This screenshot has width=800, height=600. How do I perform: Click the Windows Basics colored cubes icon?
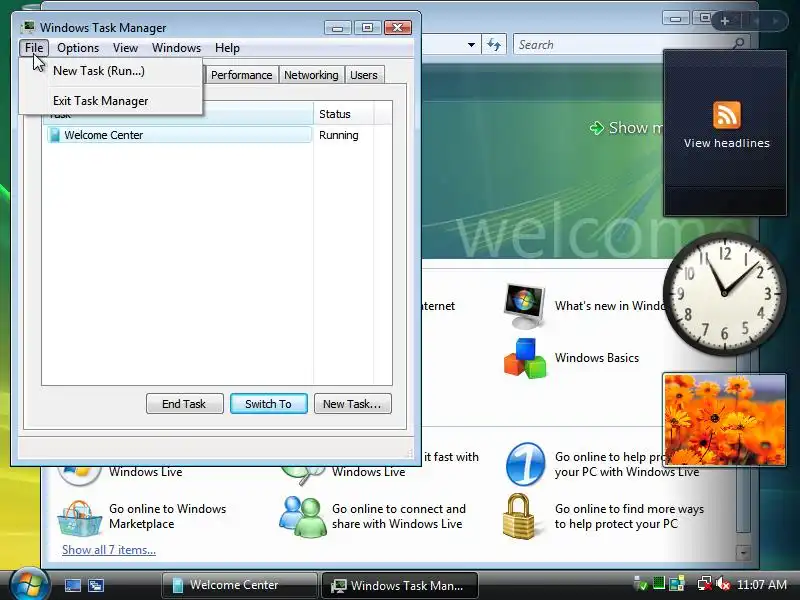coord(524,358)
